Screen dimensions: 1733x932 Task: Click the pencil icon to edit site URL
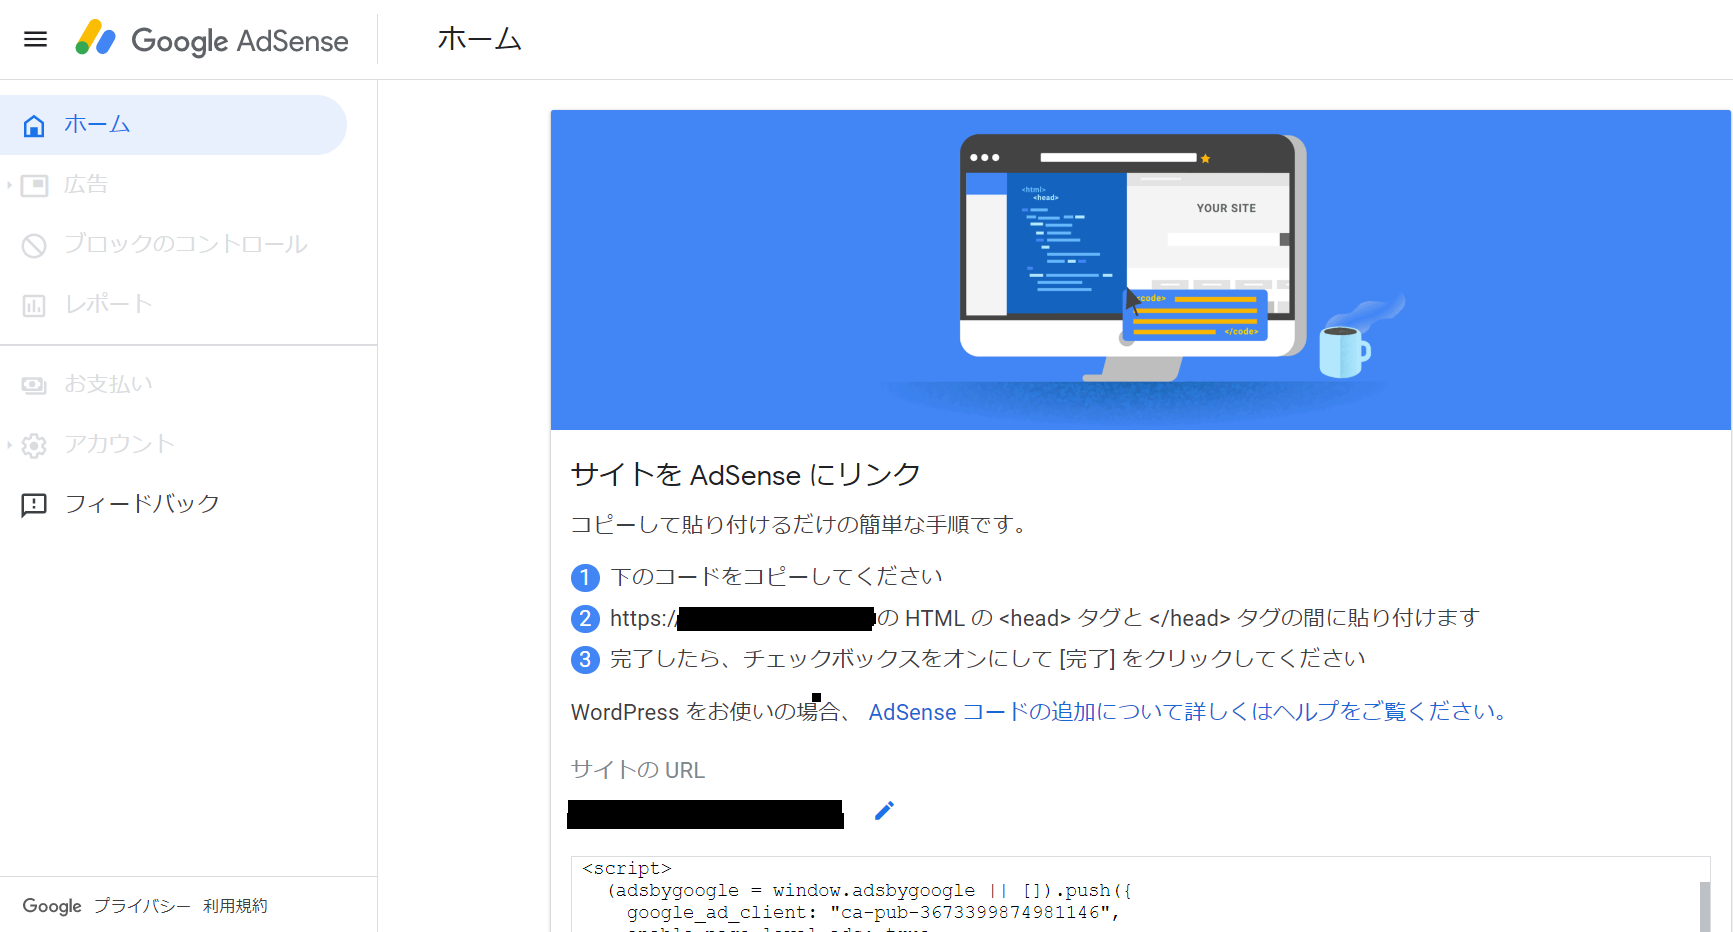tap(884, 810)
